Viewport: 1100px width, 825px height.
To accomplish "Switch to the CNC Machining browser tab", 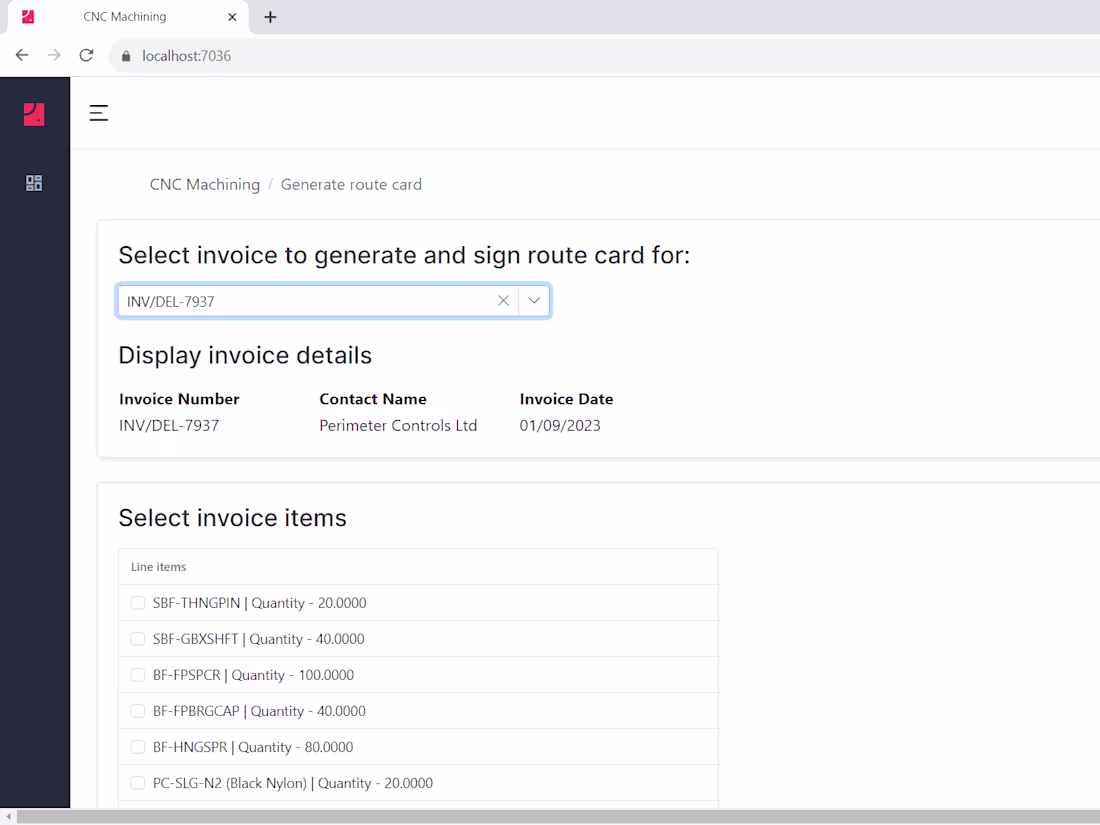I will click(126, 16).
